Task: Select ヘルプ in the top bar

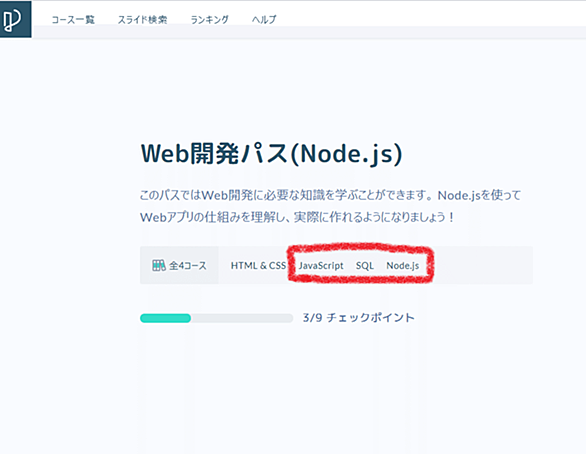Action: (x=264, y=19)
